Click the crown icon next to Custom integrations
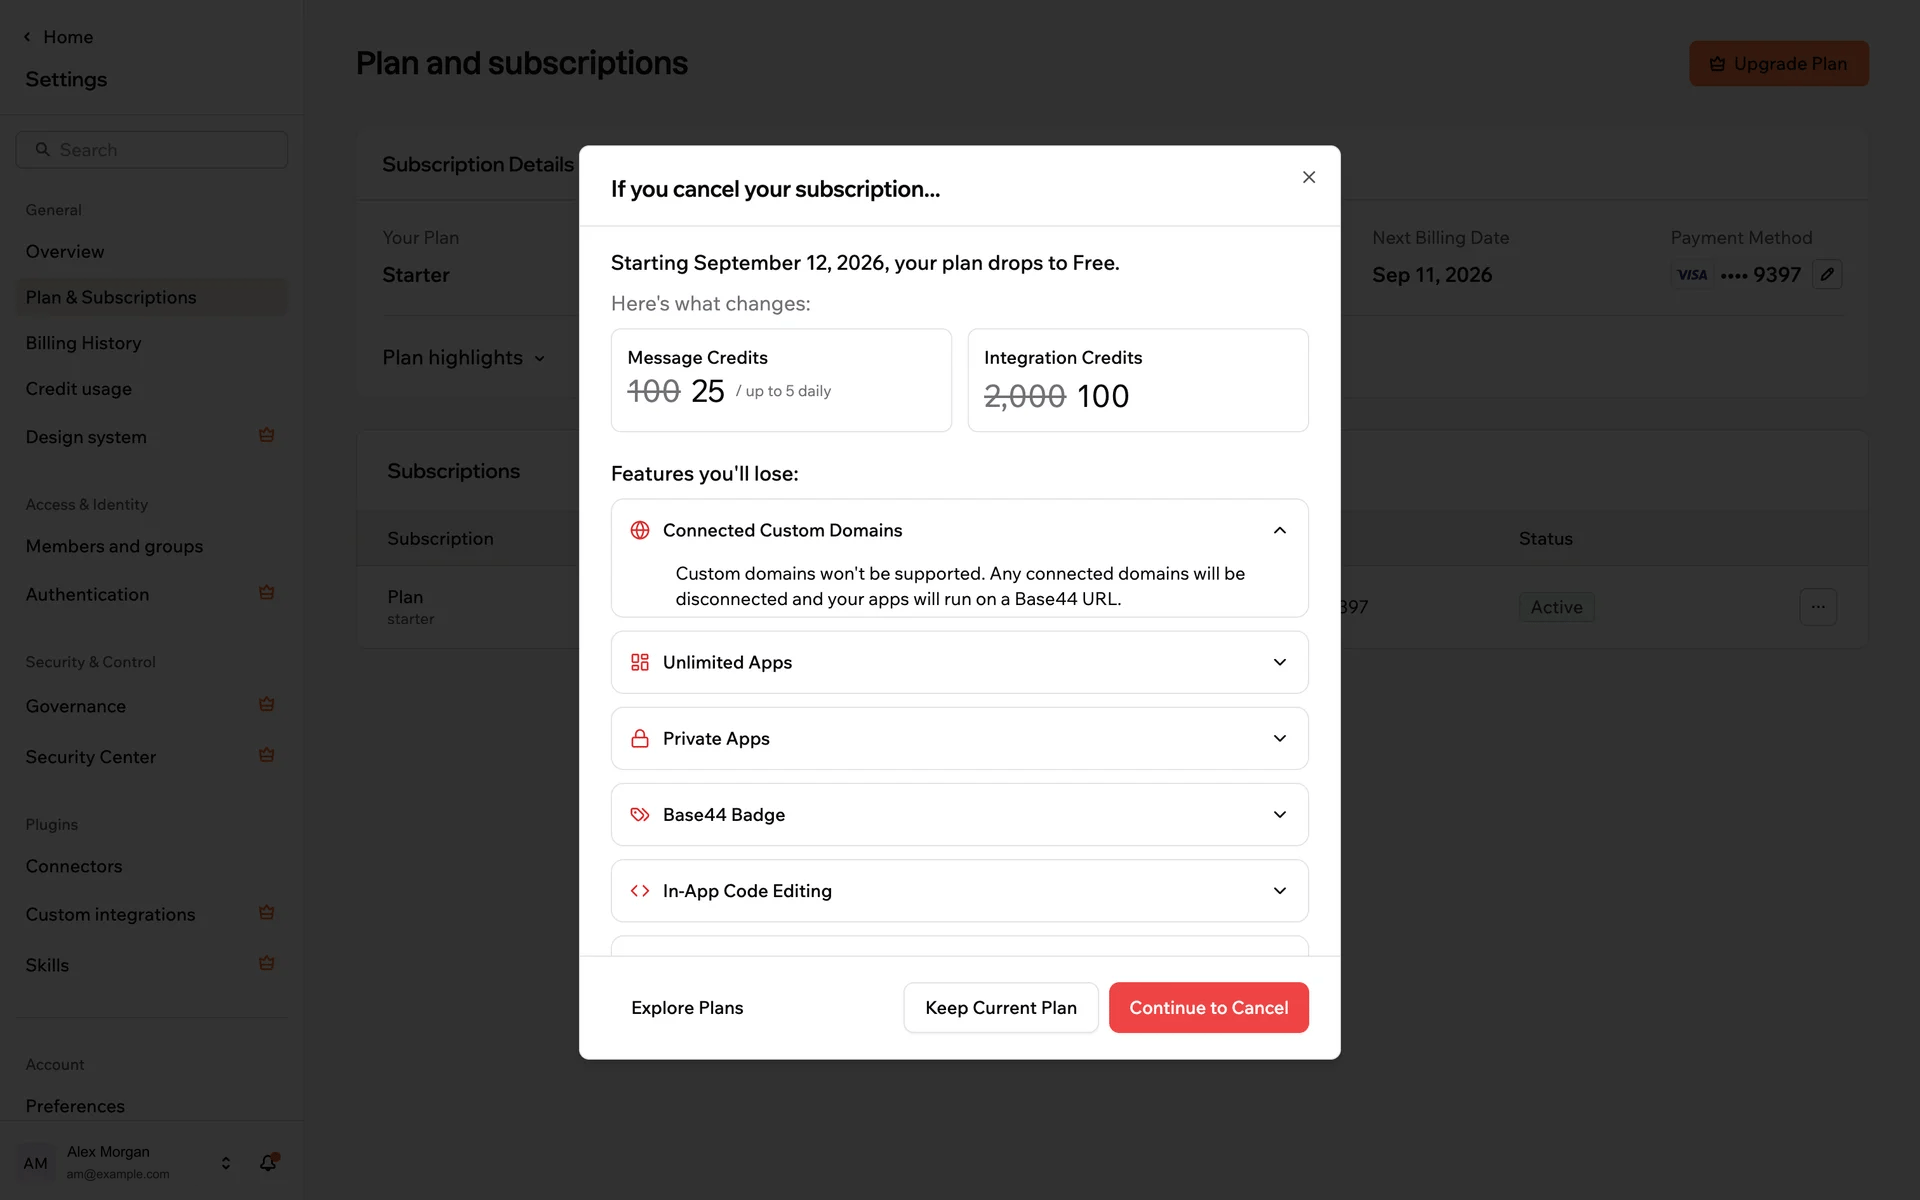The width and height of the screenshot is (1920, 1200). (x=266, y=912)
